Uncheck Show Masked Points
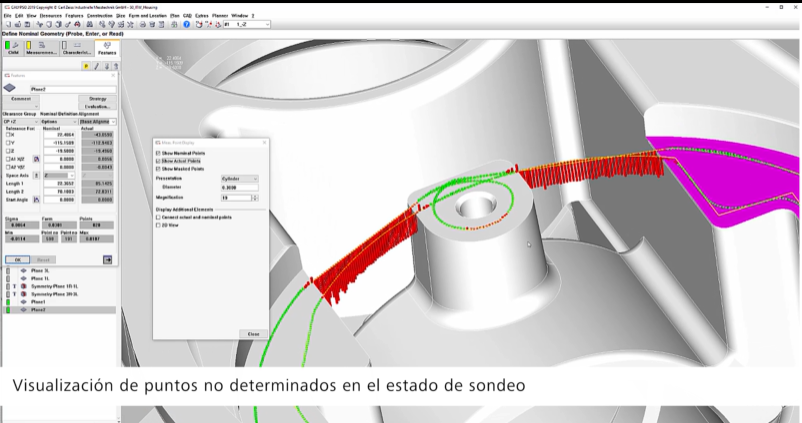Viewport: 802px width, 423px height. [x=158, y=169]
